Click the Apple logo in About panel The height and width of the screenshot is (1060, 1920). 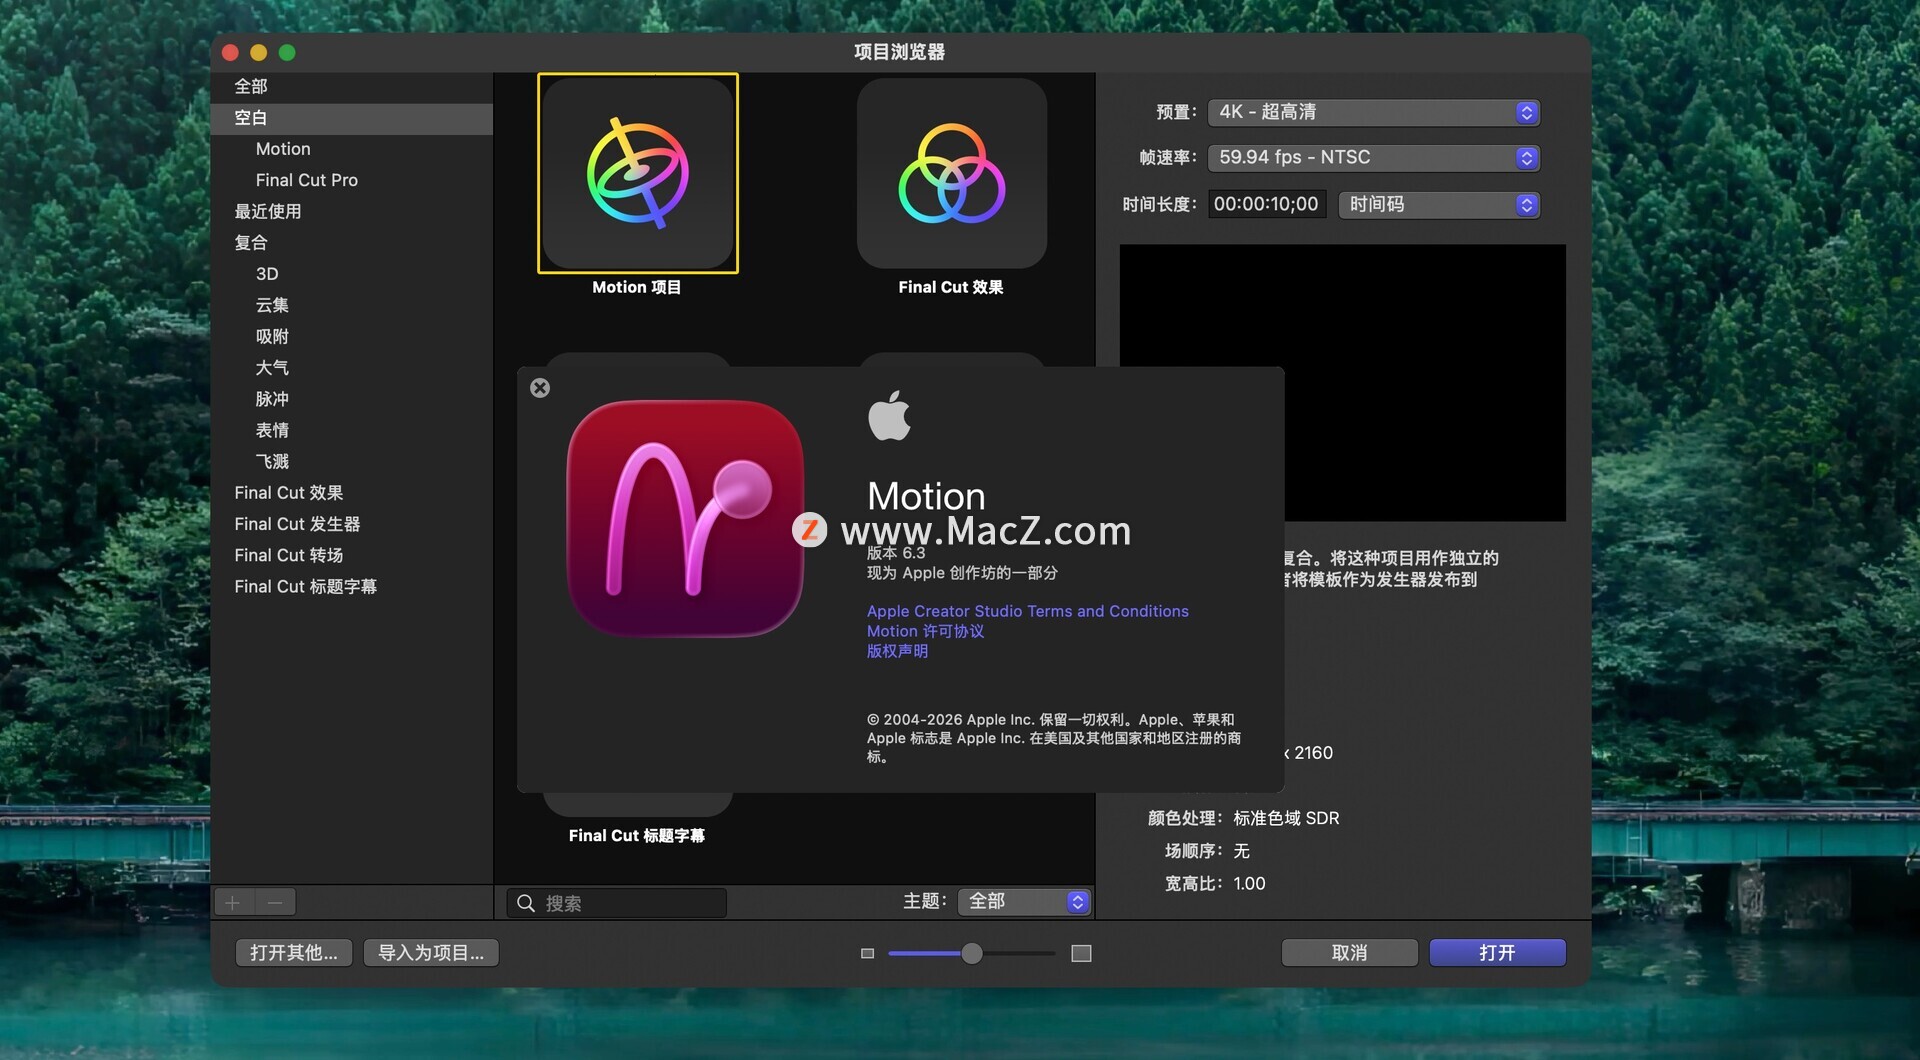click(889, 415)
